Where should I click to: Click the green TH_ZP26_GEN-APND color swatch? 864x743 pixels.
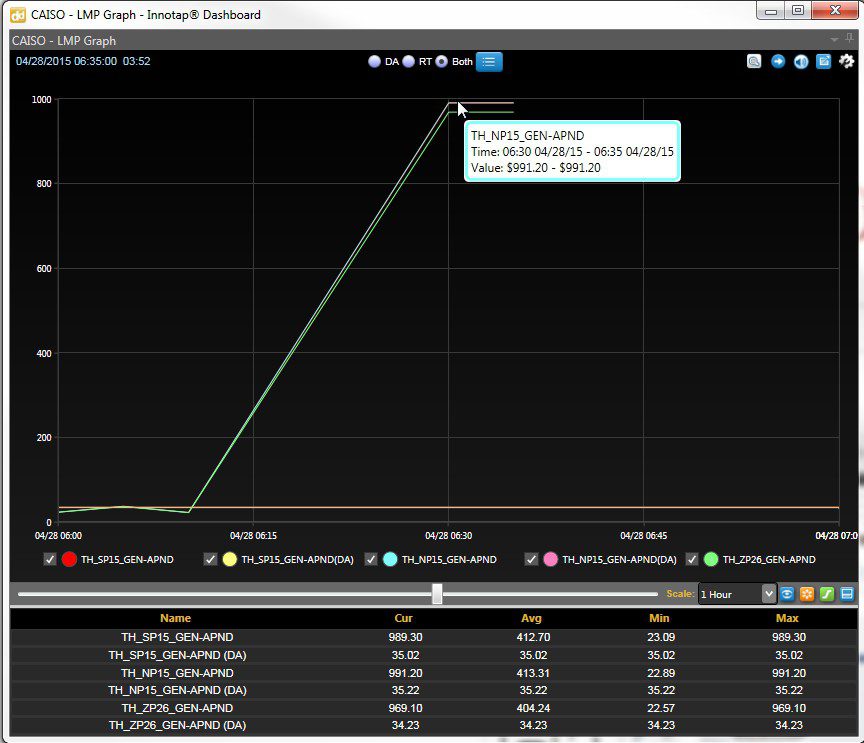pyautogui.click(x=711, y=559)
